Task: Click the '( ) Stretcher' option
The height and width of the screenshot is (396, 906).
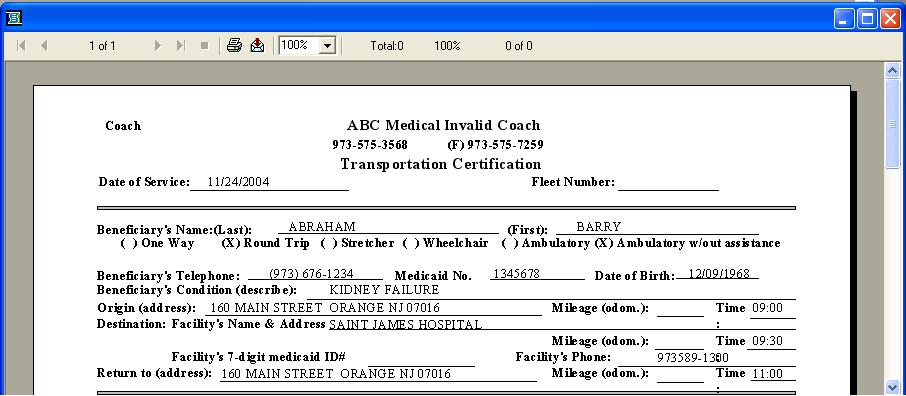Action: tap(357, 243)
